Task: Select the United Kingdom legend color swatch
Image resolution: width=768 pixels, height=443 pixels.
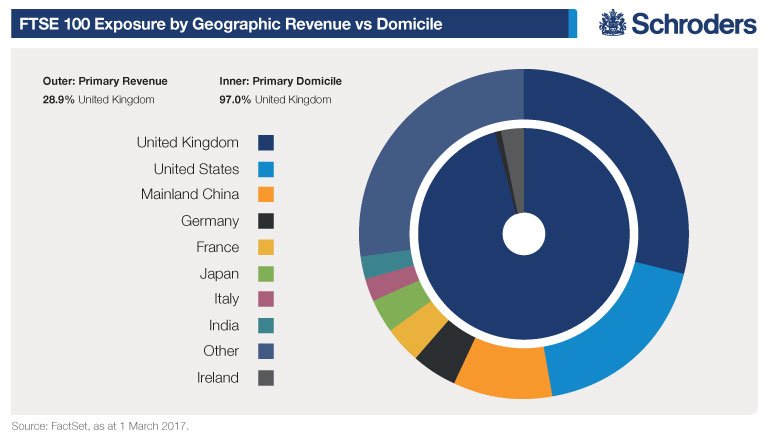Action: [265, 143]
